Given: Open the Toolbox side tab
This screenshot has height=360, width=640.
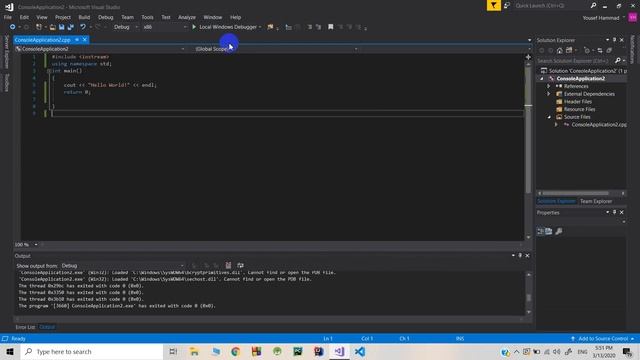Looking at the screenshot, I should pyautogui.click(x=6, y=82).
